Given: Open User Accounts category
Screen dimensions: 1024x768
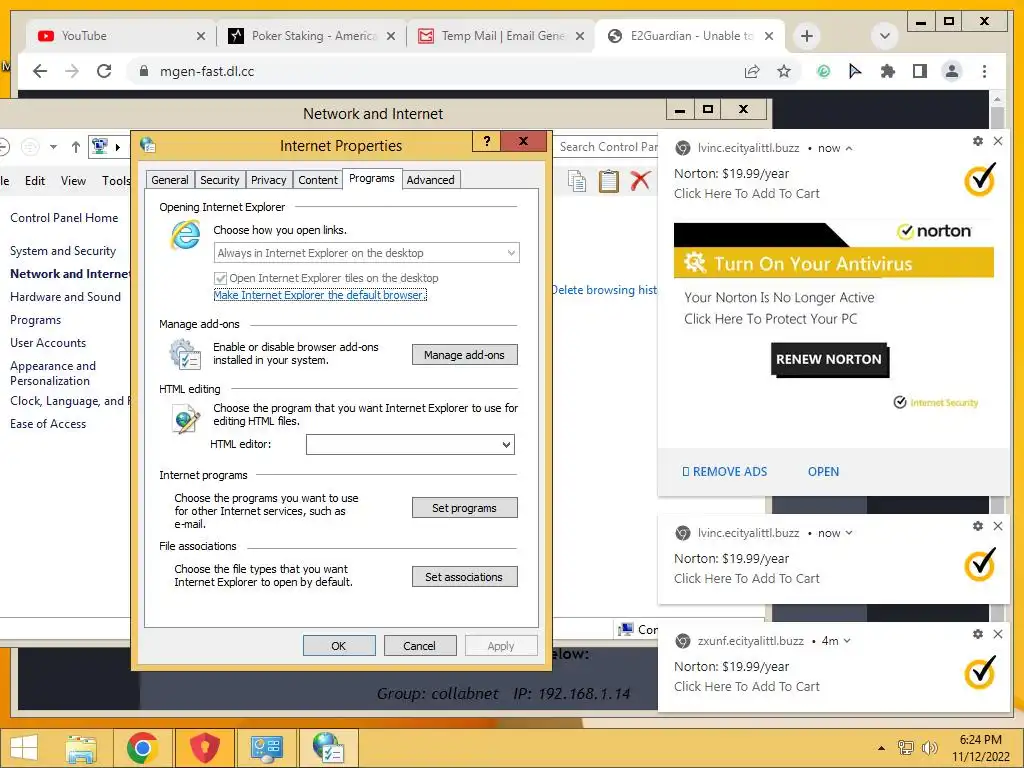Looking at the screenshot, I should [x=48, y=343].
